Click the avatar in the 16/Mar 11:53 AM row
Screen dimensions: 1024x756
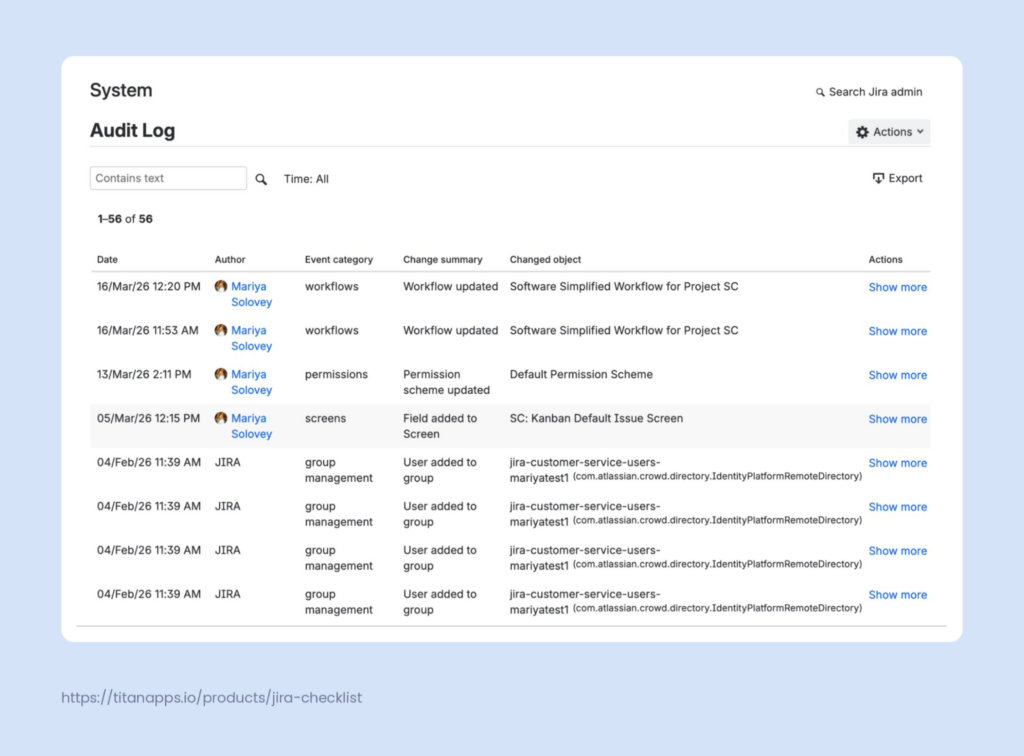tap(221, 329)
